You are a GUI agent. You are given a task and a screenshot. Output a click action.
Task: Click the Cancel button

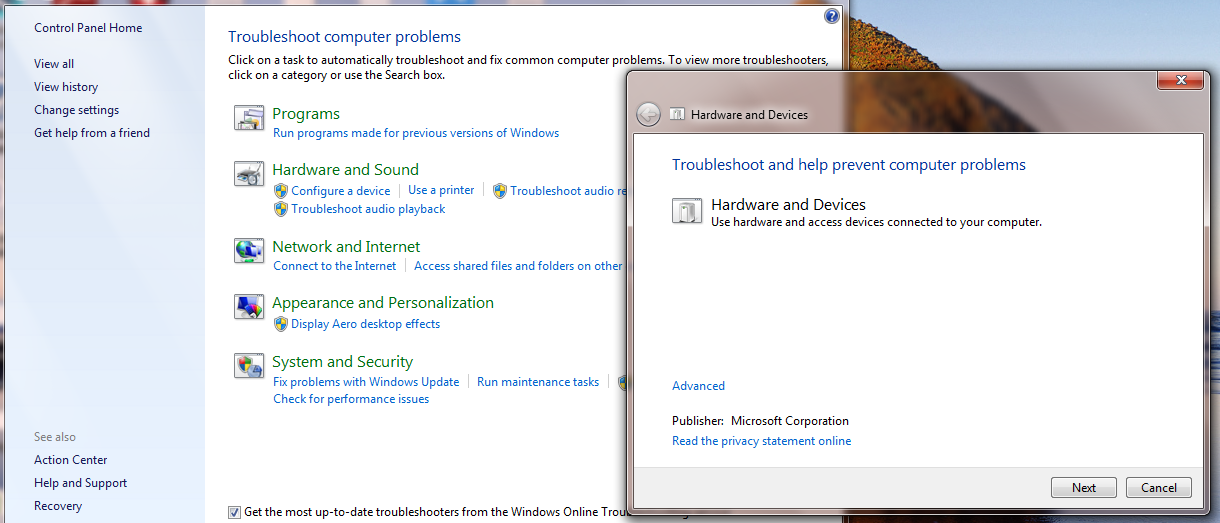(x=1159, y=488)
